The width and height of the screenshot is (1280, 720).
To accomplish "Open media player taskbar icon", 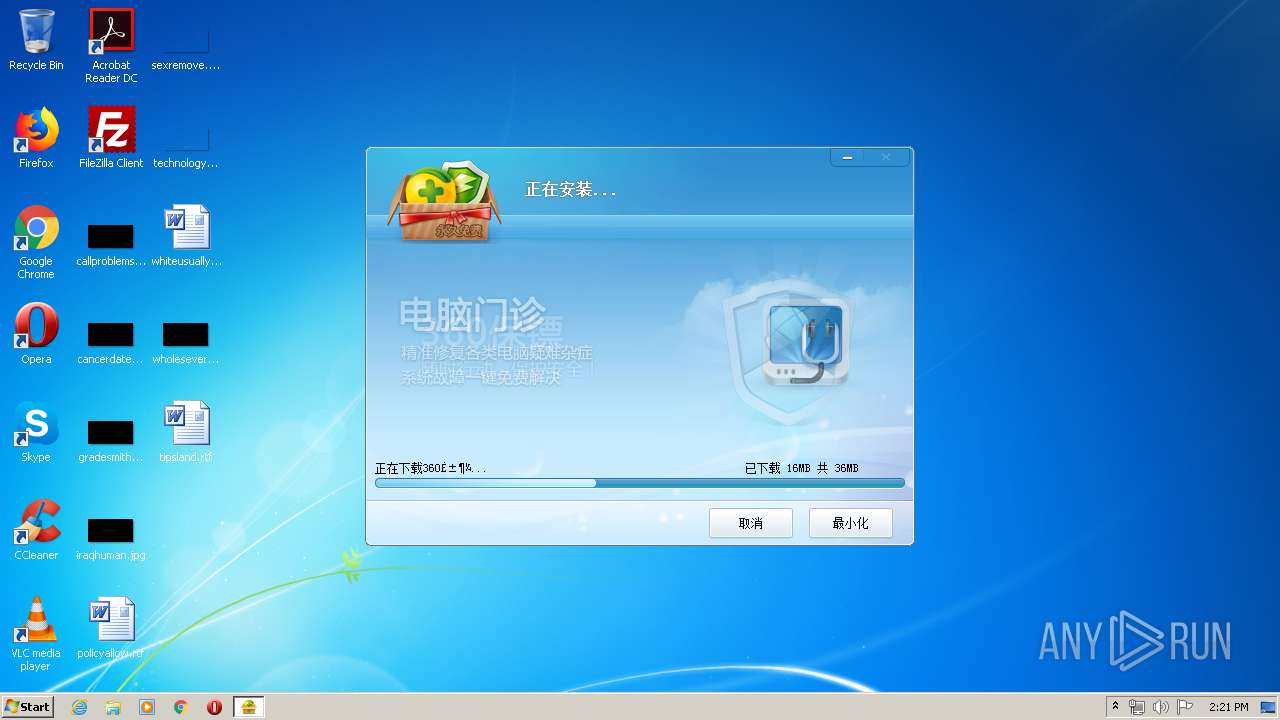I will click(x=147, y=707).
